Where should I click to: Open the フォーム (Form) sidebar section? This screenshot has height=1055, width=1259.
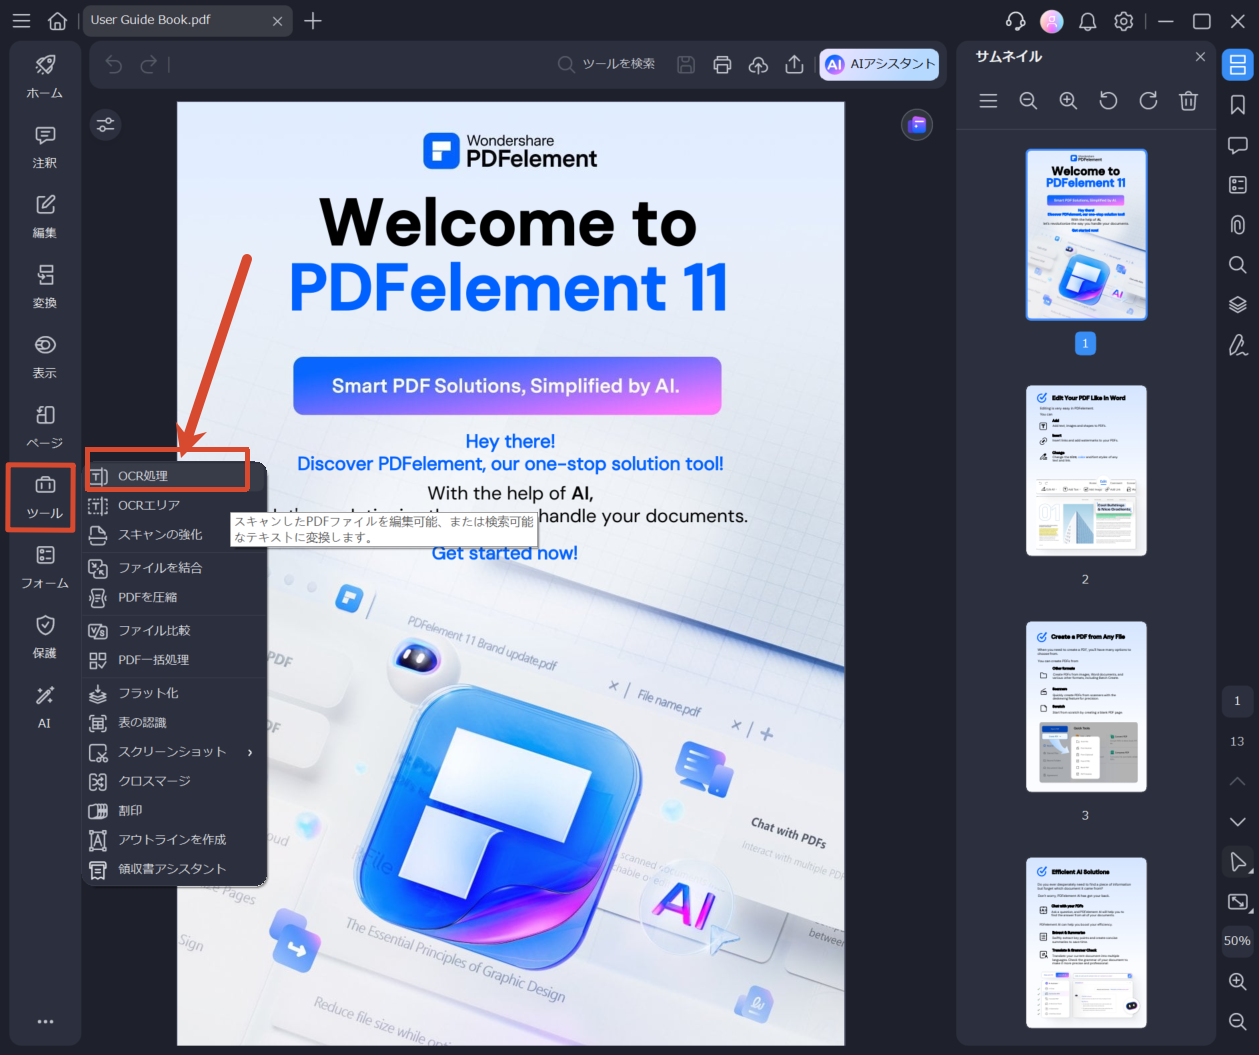45,568
